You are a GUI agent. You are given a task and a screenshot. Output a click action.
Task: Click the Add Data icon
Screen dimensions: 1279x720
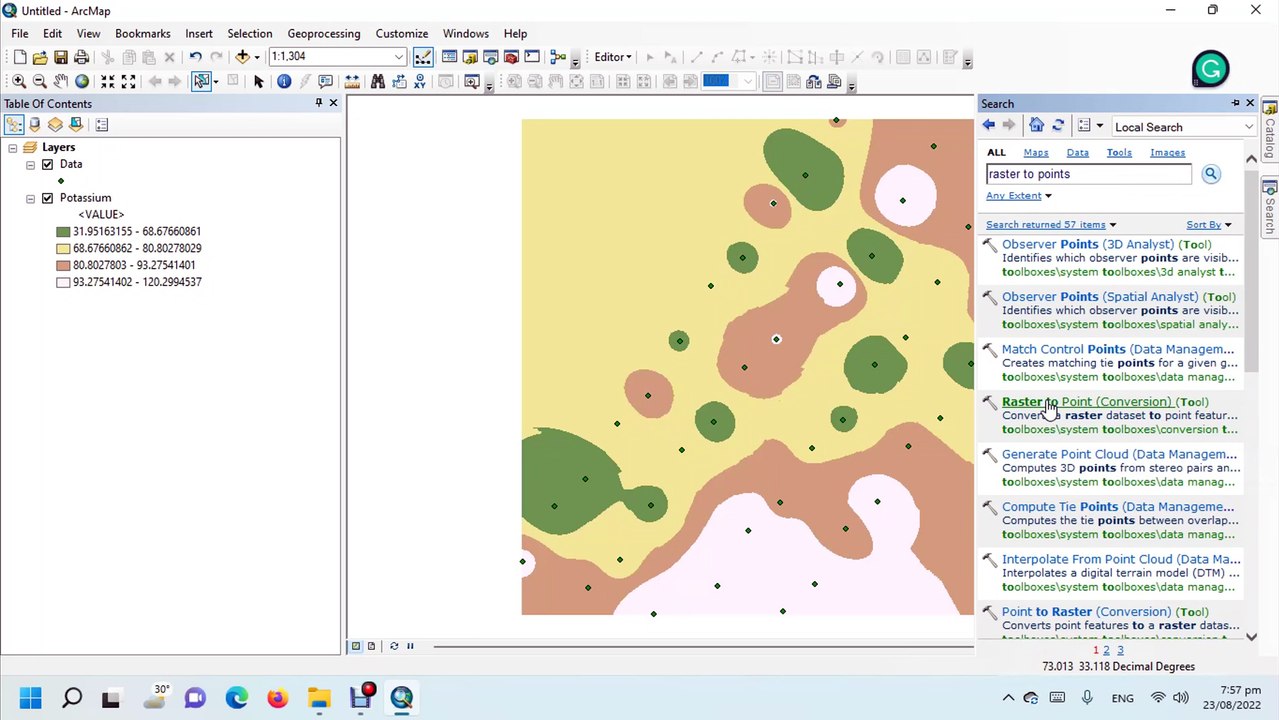(242, 57)
